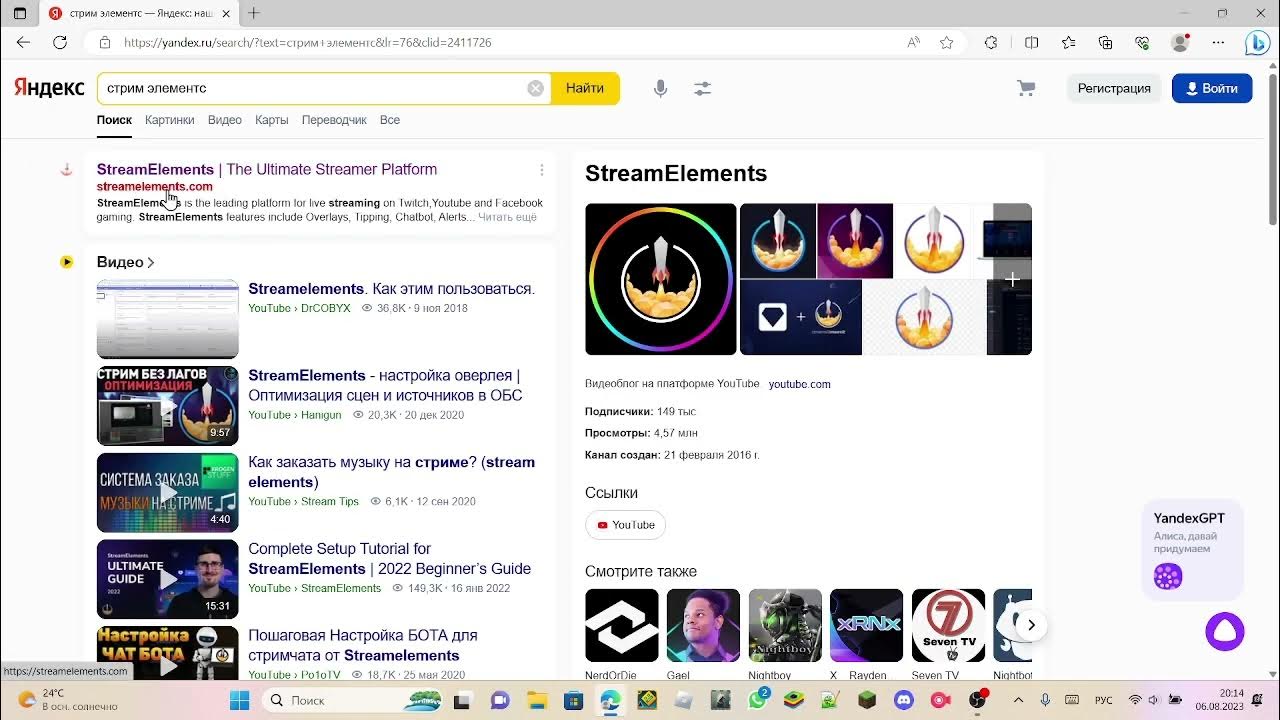This screenshot has height=720, width=1280.
Task: Open the youtube.com source link
Action: tap(800, 384)
